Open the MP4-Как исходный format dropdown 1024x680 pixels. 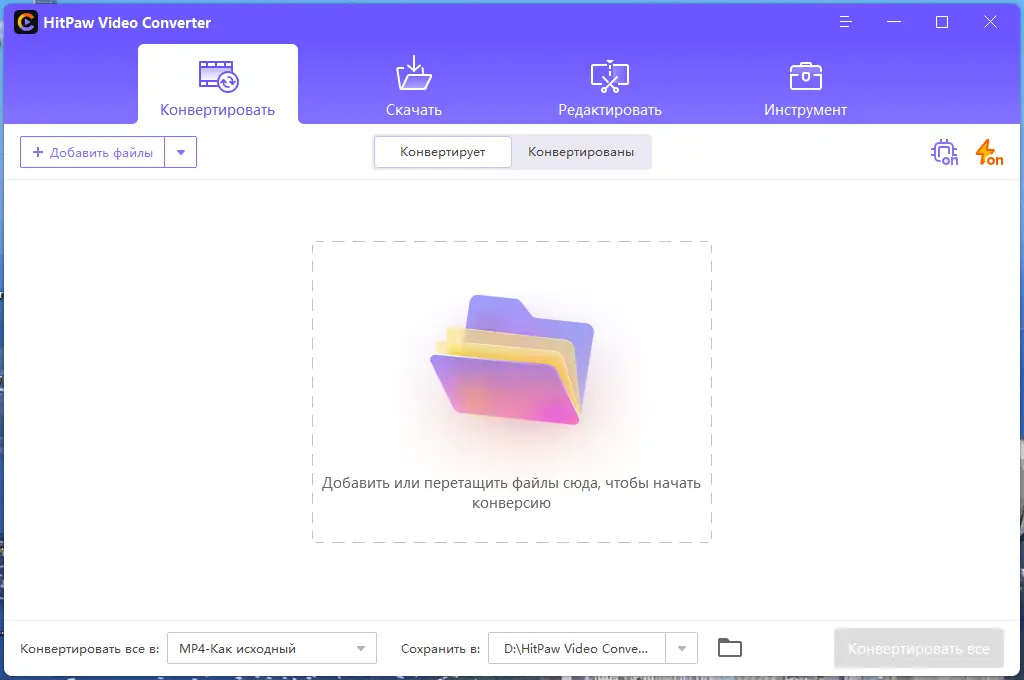point(270,648)
